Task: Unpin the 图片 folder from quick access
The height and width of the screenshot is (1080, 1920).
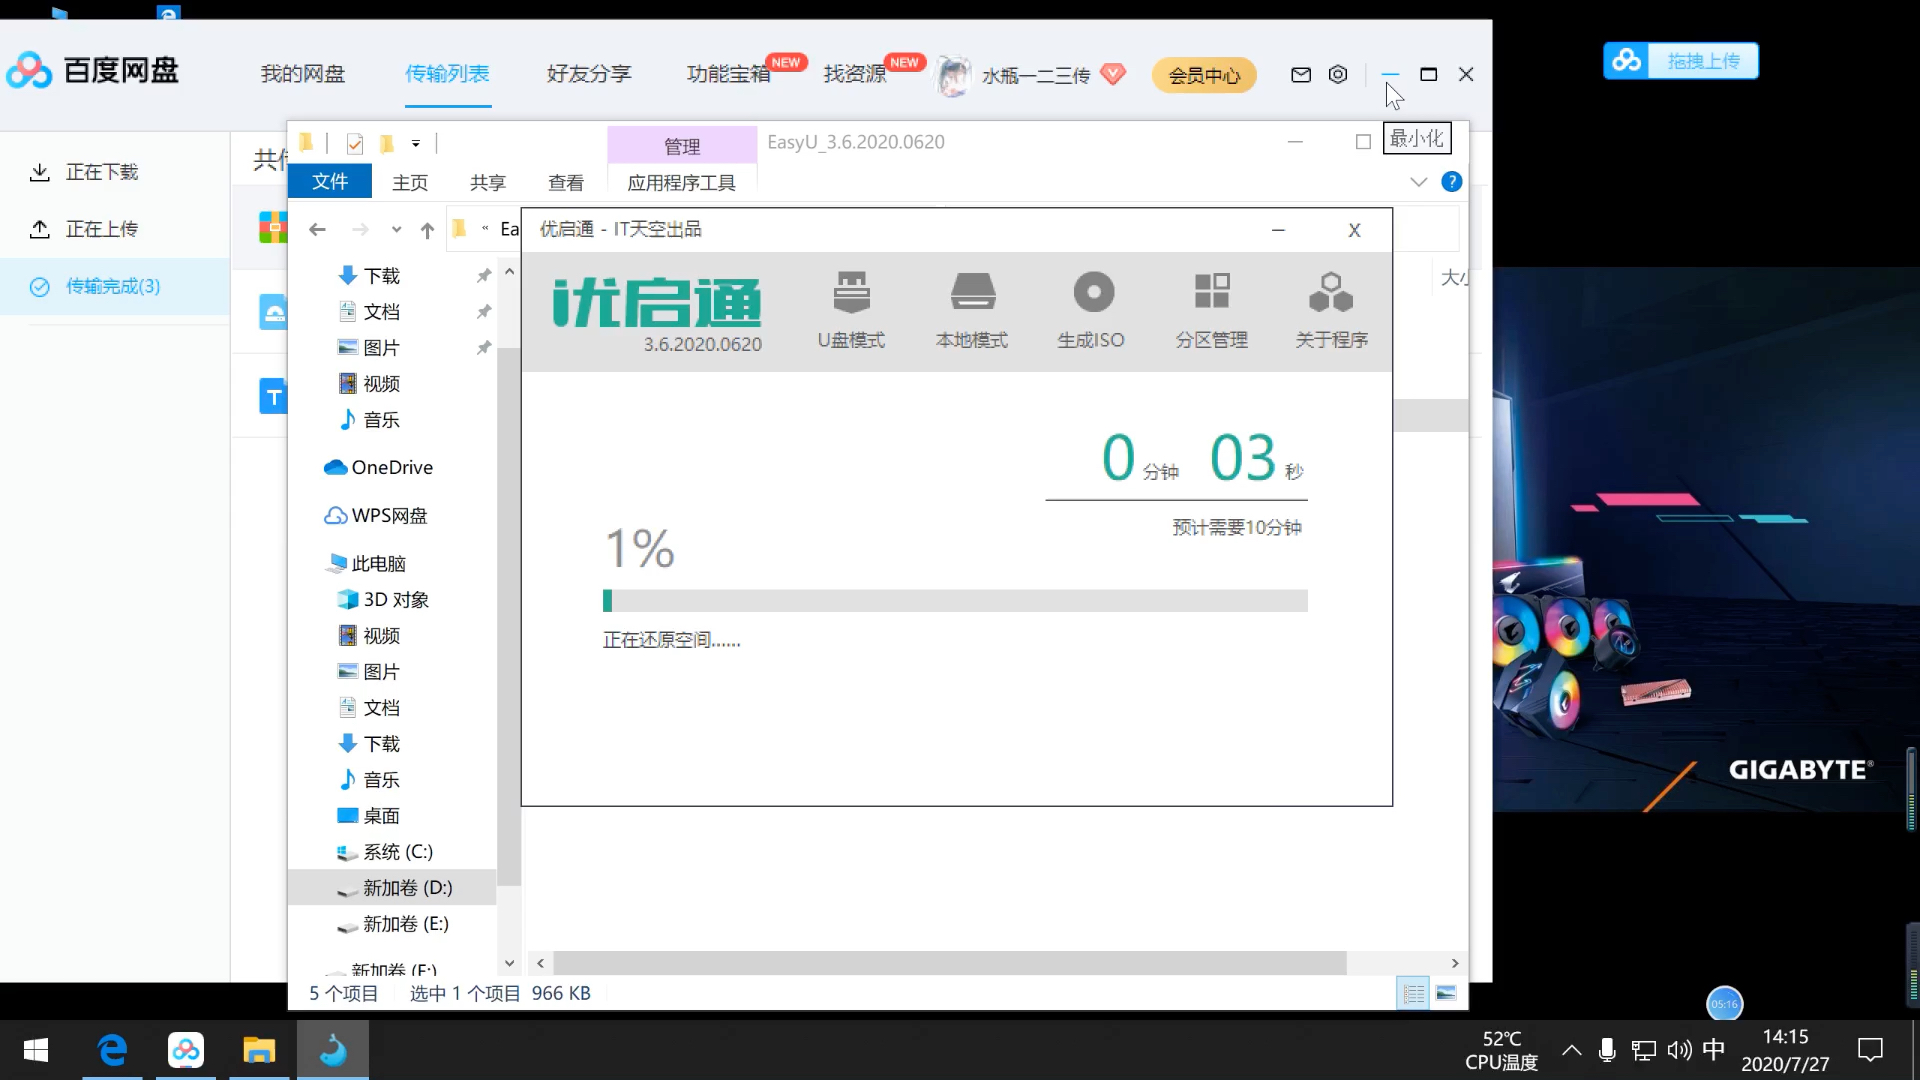Action: [x=484, y=347]
